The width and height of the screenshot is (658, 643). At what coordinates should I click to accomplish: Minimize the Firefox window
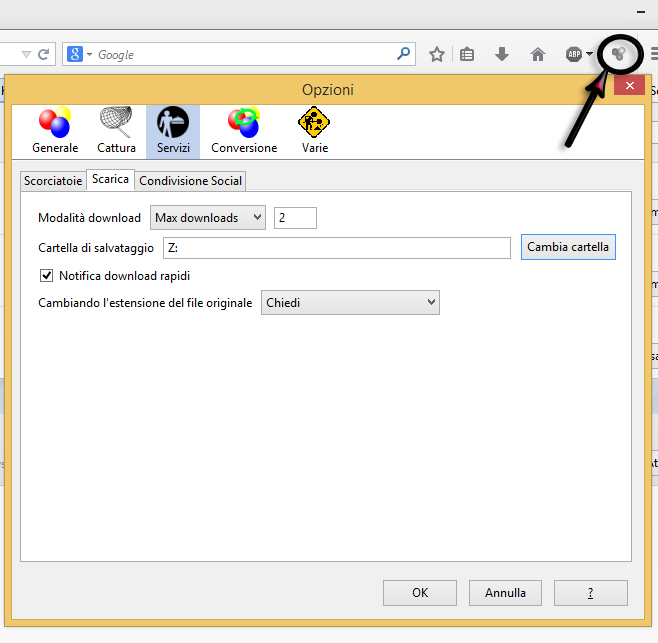pyautogui.click(x=641, y=12)
